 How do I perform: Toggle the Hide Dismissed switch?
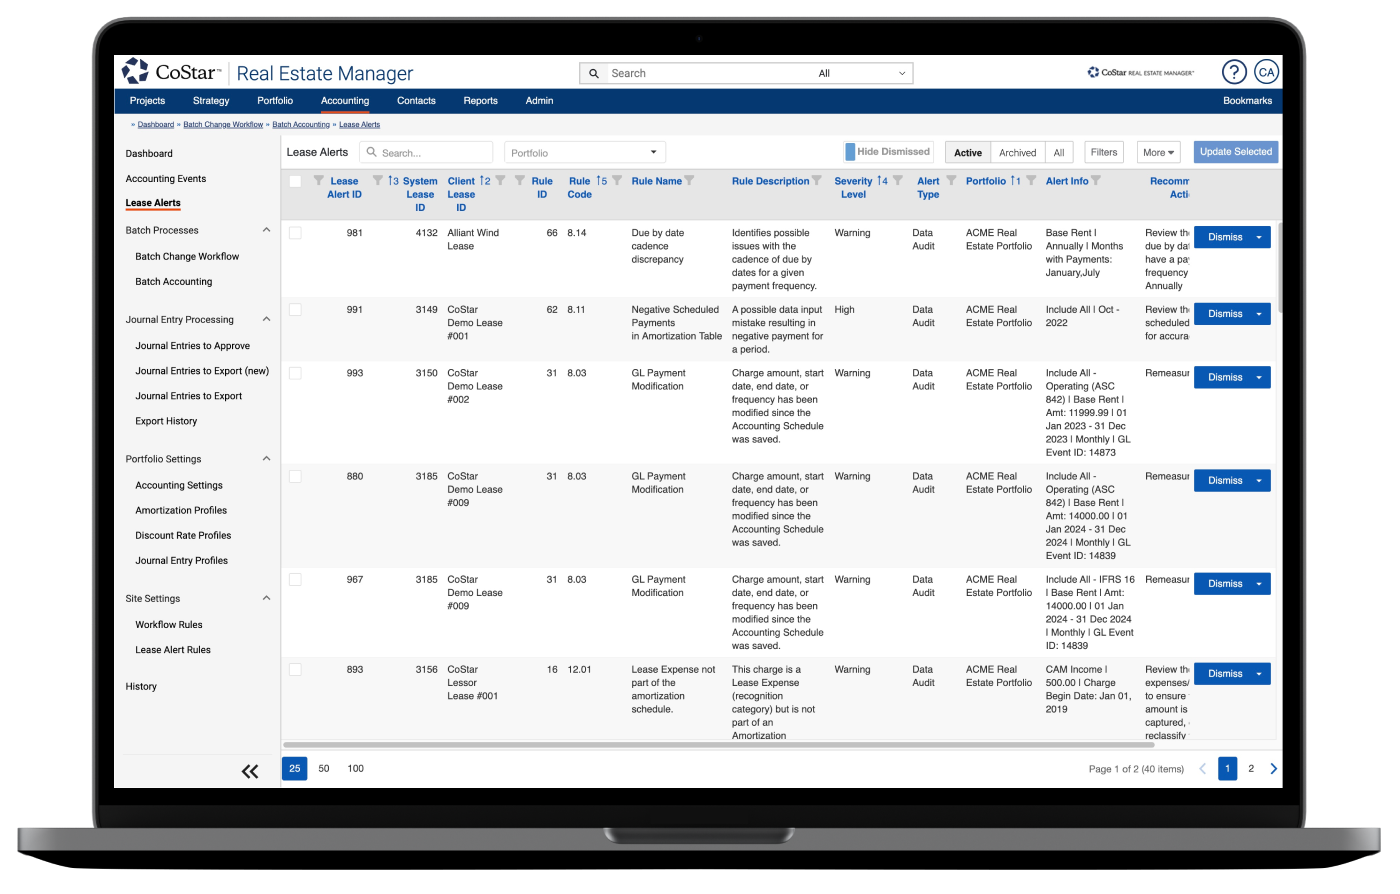click(x=851, y=152)
